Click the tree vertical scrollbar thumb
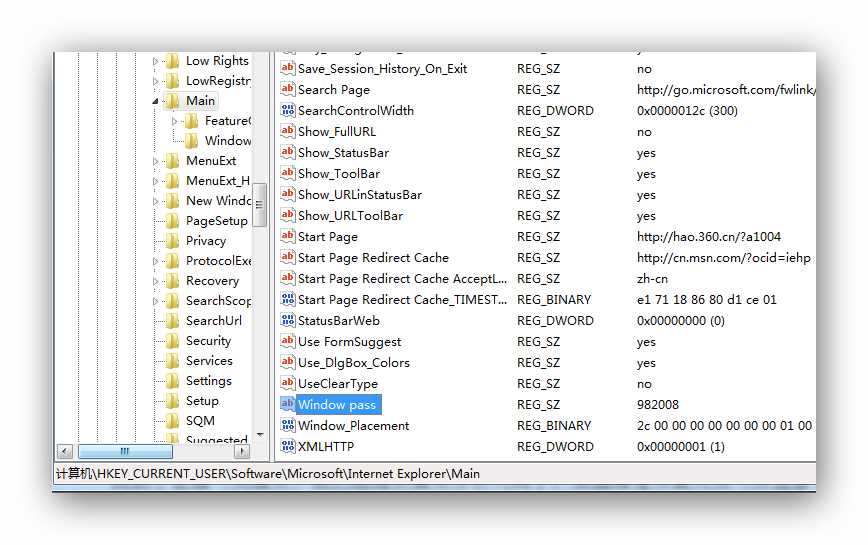Viewport: 868px width, 545px height. coord(259,205)
